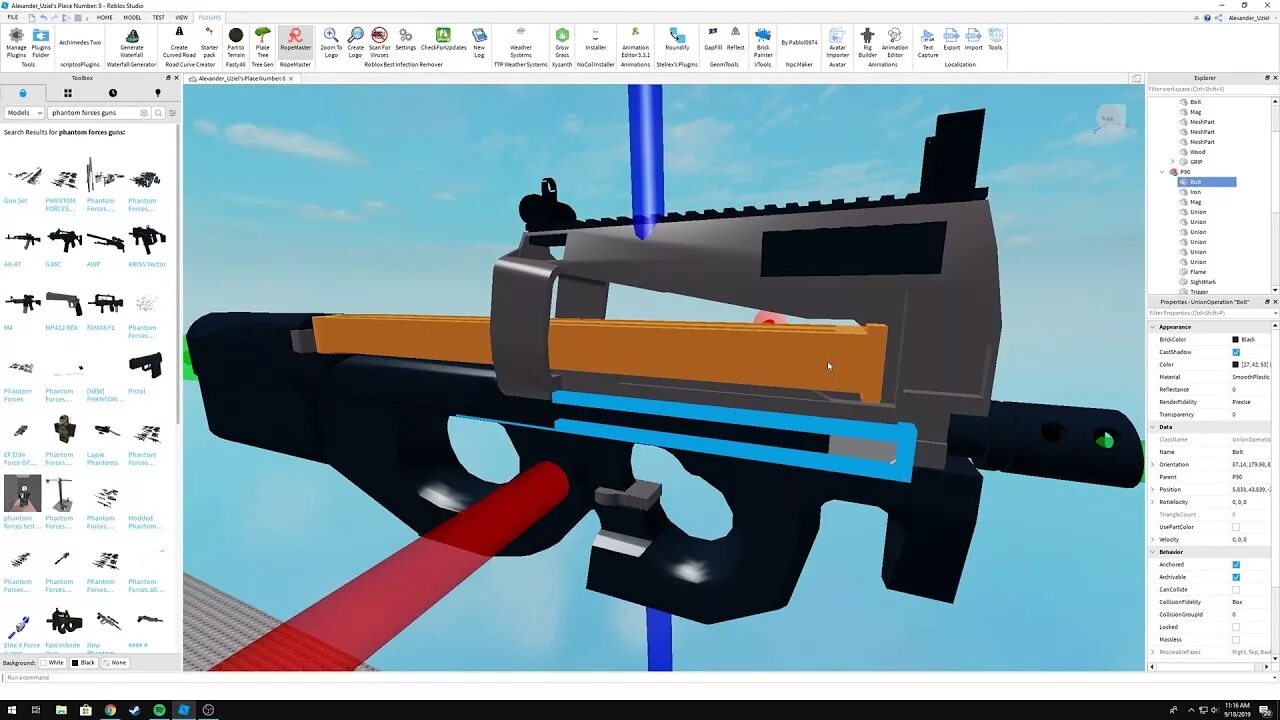The height and width of the screenshot is (720, 1280).
Task: Open FAMAS F1 model in Toolbox
Action: [104, 308]
